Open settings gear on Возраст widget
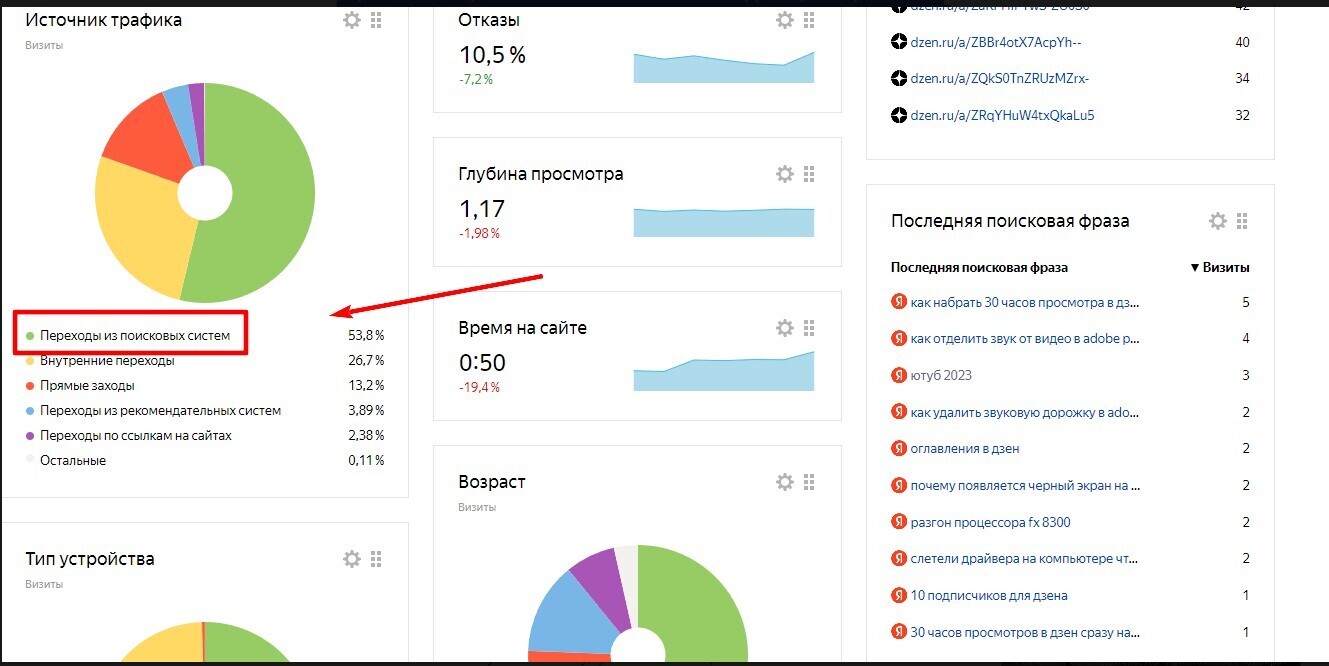The height and width of the screenshot is (666, 1329). (x=785, y=481)
